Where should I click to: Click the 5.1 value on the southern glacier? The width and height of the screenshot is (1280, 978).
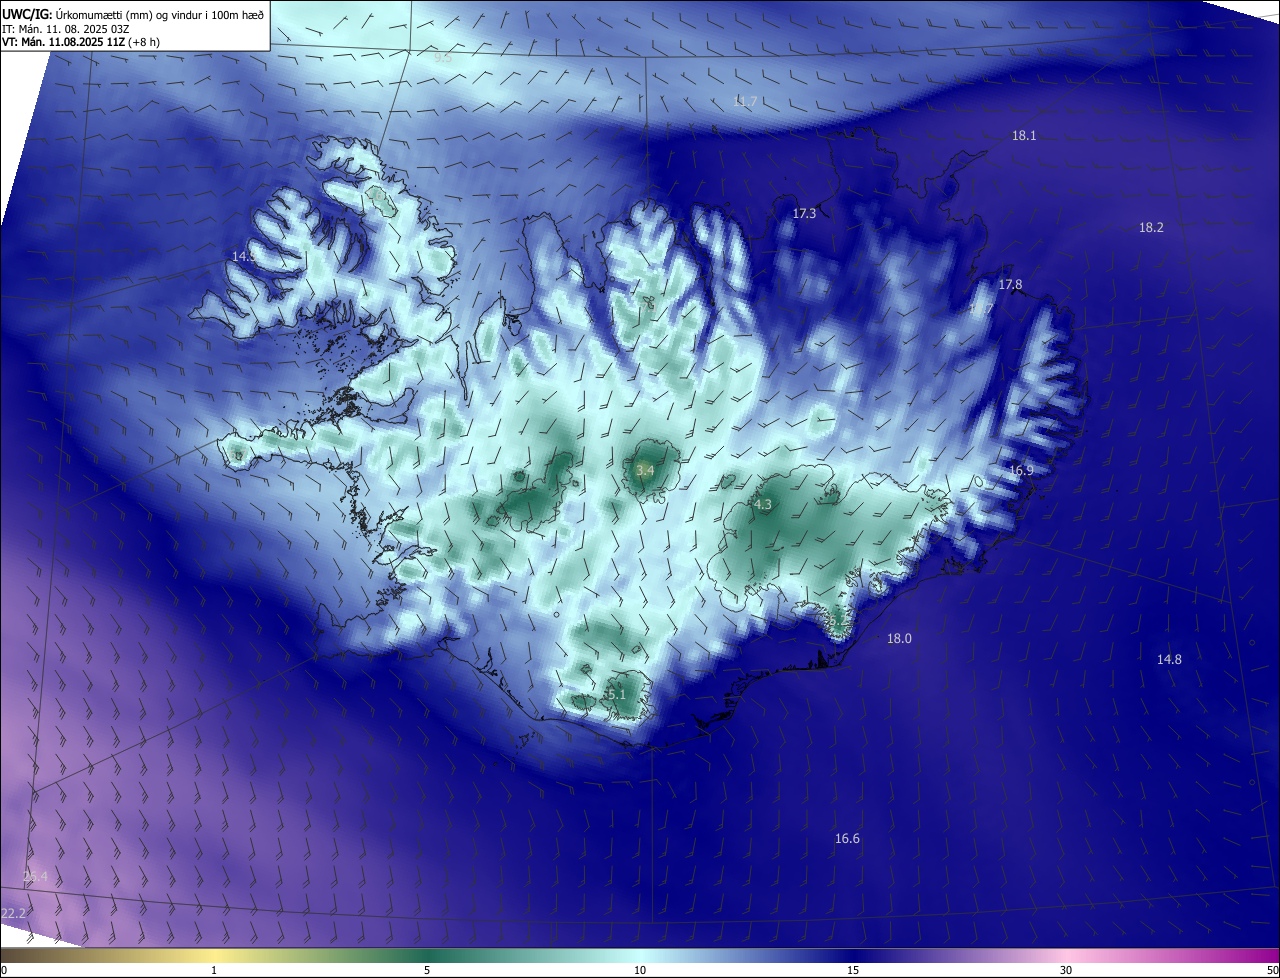(x=615, y=694)
